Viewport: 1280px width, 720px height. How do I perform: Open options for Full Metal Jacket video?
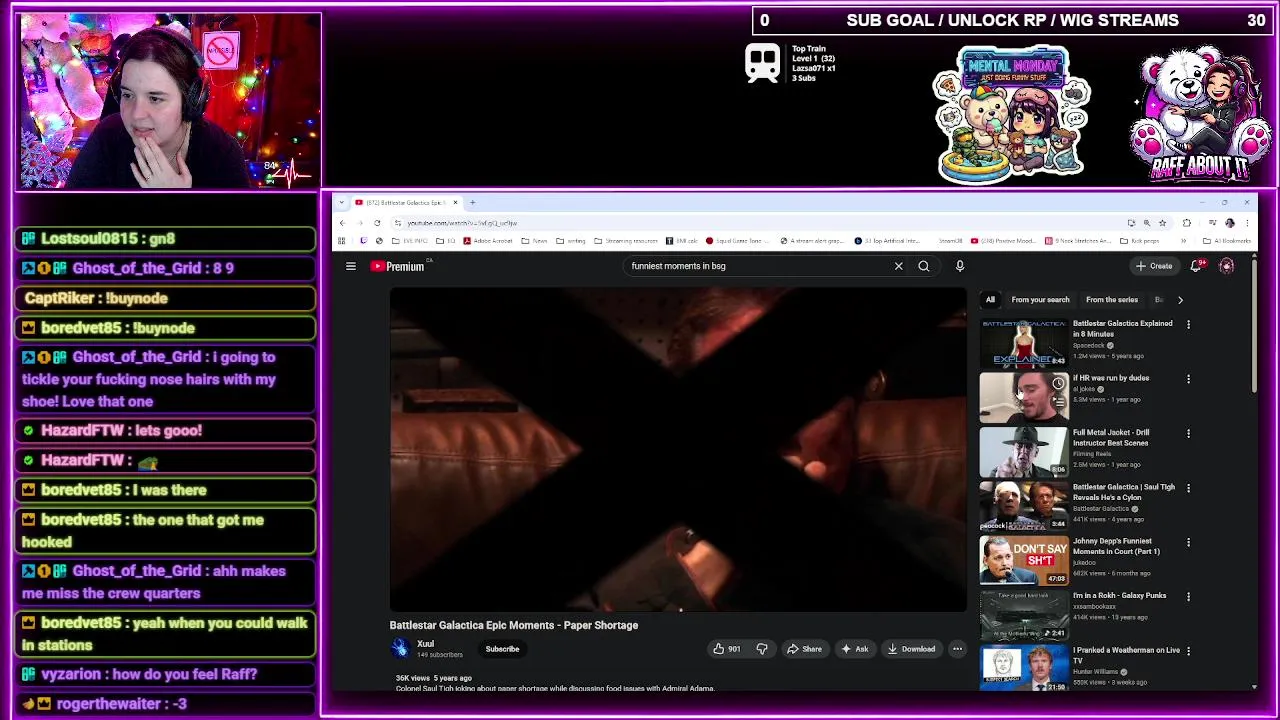click(x=1188, y=433)
